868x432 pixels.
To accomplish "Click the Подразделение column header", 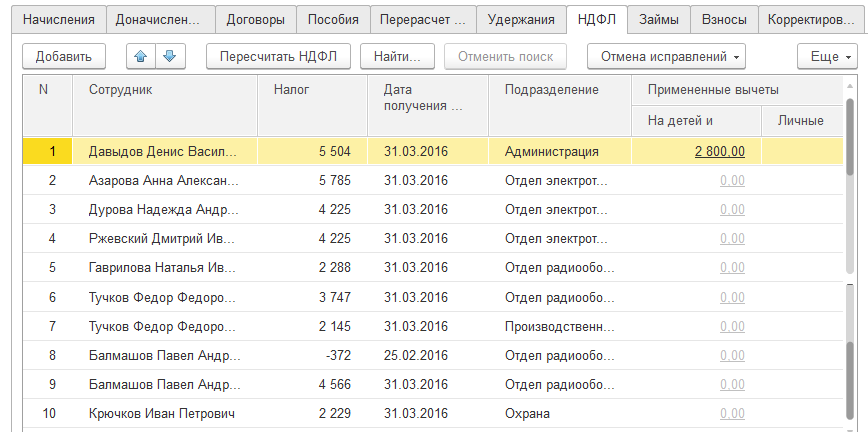I will 551,90.
